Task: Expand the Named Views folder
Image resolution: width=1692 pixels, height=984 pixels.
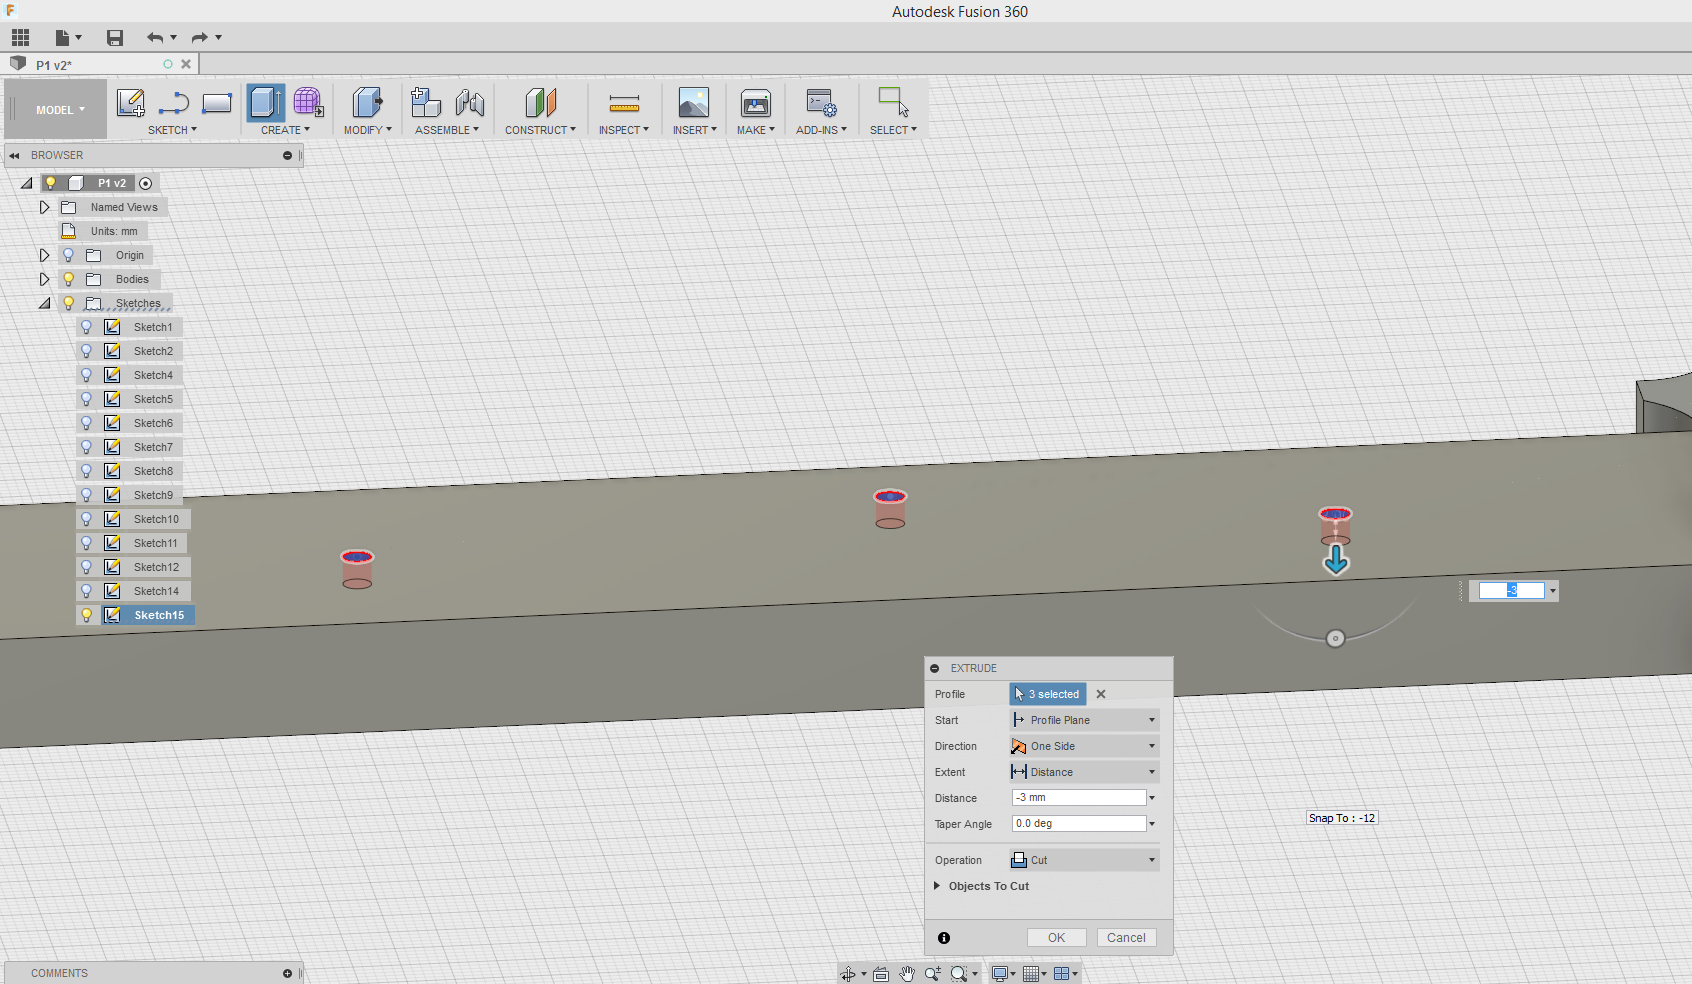Action: tap(44, 207)
